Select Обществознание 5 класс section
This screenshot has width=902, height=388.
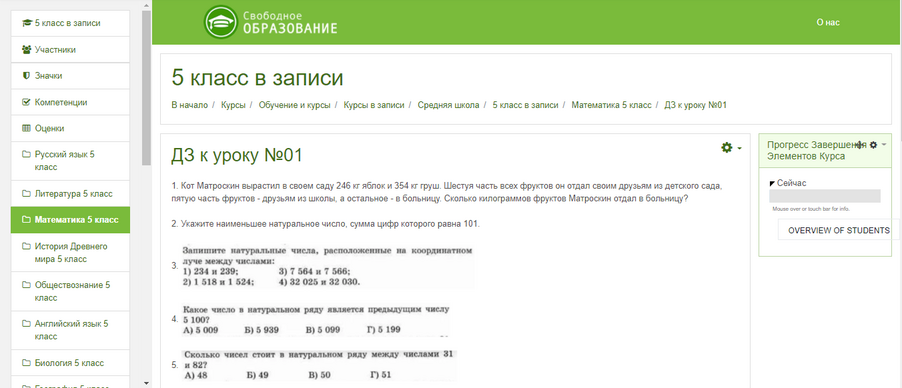click(x=70, y=291)
